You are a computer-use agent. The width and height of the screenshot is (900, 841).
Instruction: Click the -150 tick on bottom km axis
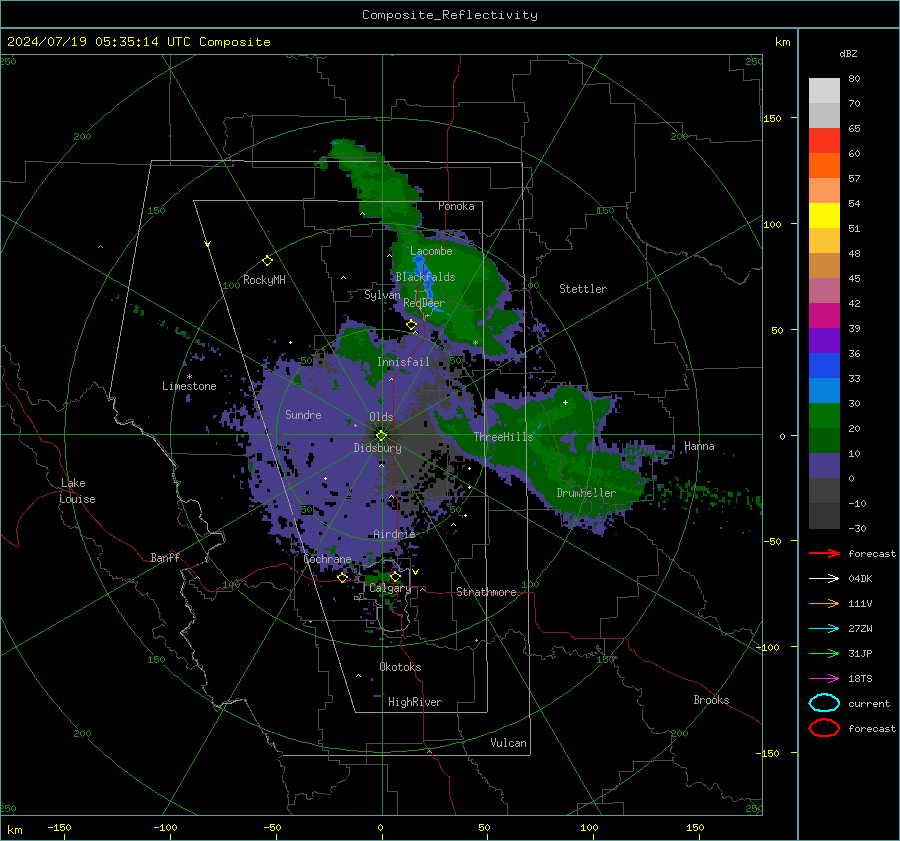tap(59, 827)
